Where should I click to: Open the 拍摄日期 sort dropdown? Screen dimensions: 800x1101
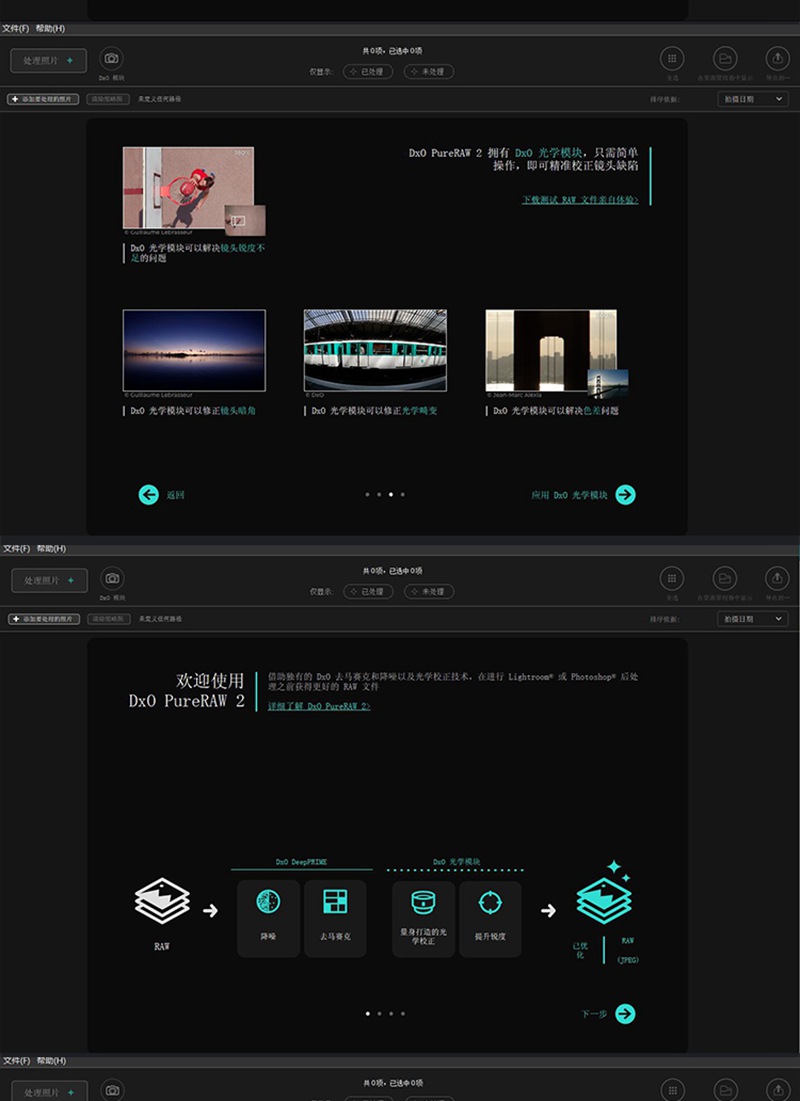pyautogui.click(x=752, y=99)
